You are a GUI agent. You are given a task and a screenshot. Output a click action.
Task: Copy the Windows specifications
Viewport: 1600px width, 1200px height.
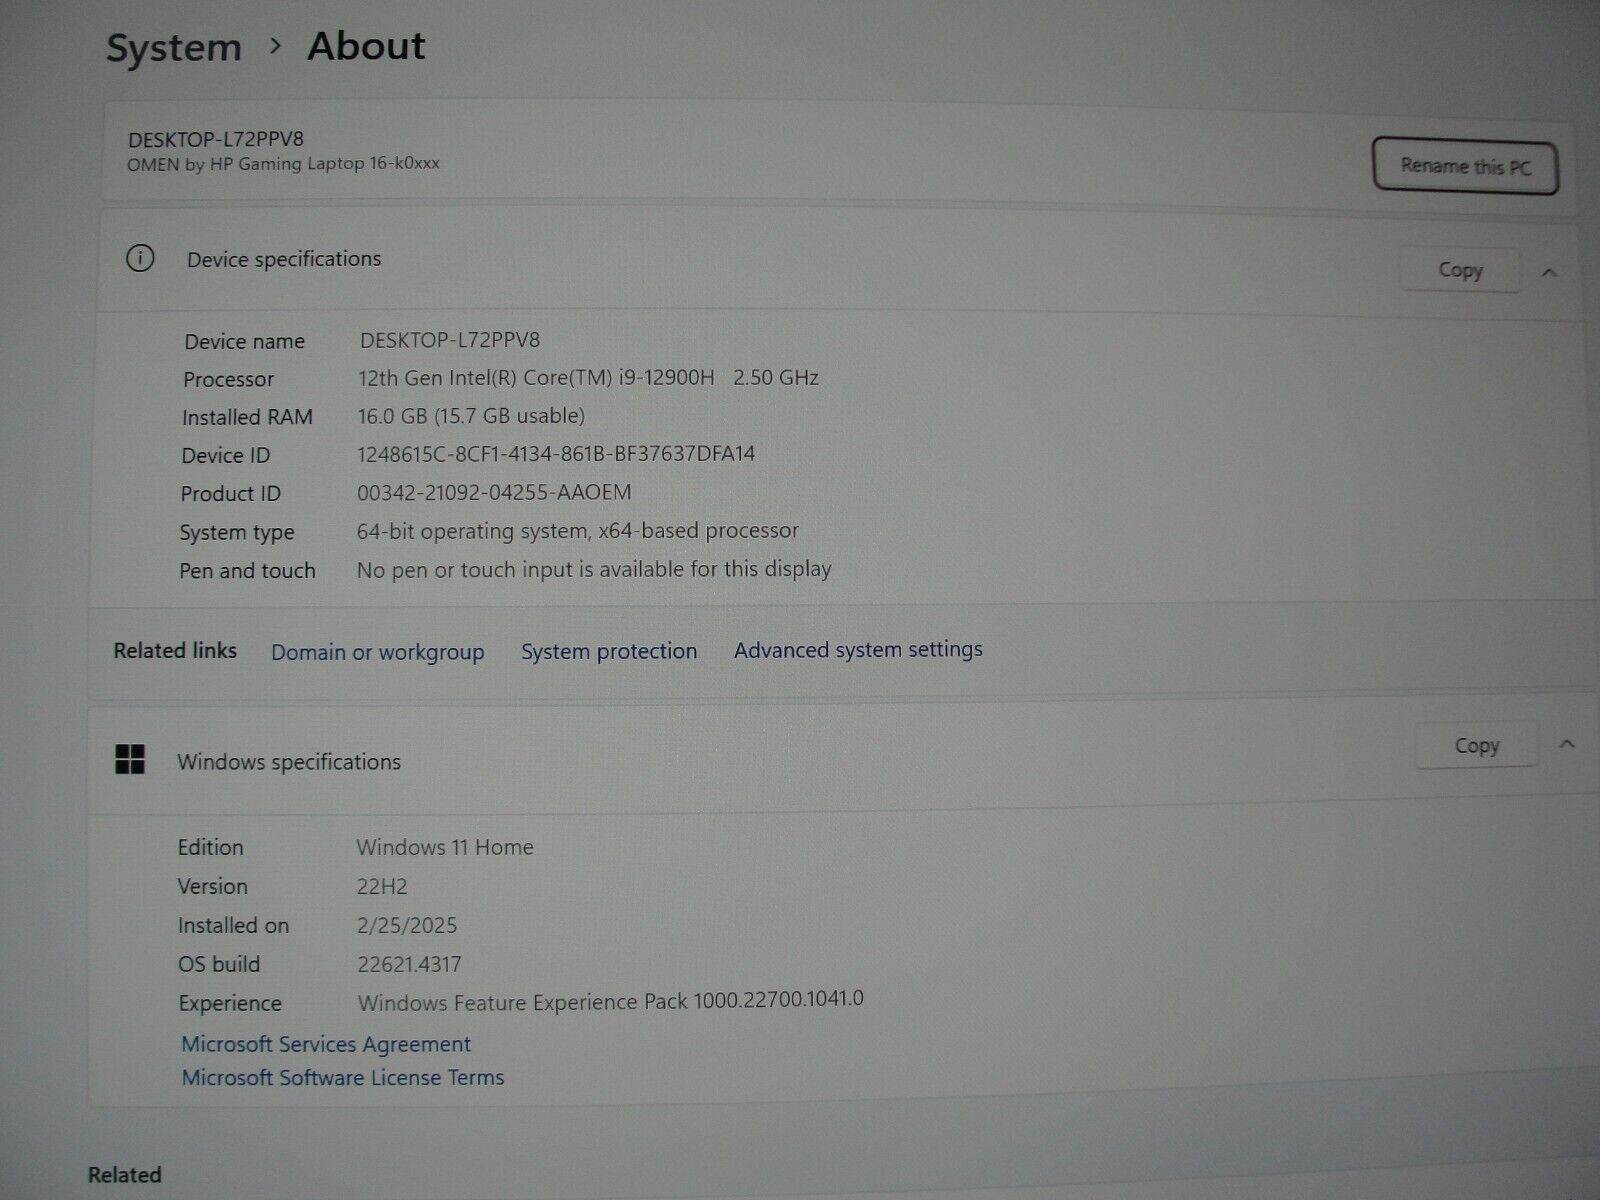pos(1476,746)
